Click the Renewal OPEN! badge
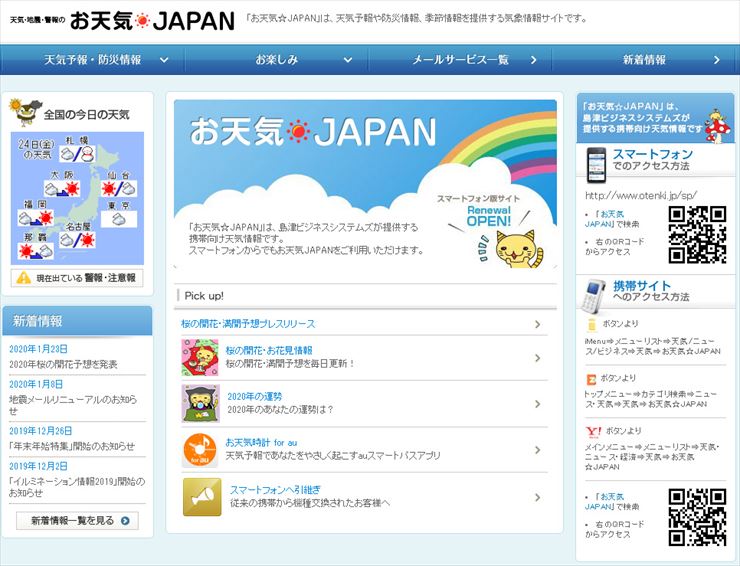 coord(489,216)
